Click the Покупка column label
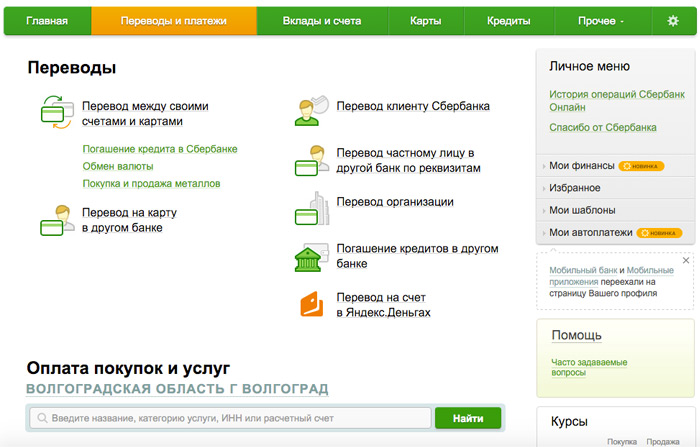This screenshot has width=700, height=447. pyautogui.click(x=622, y=442)
